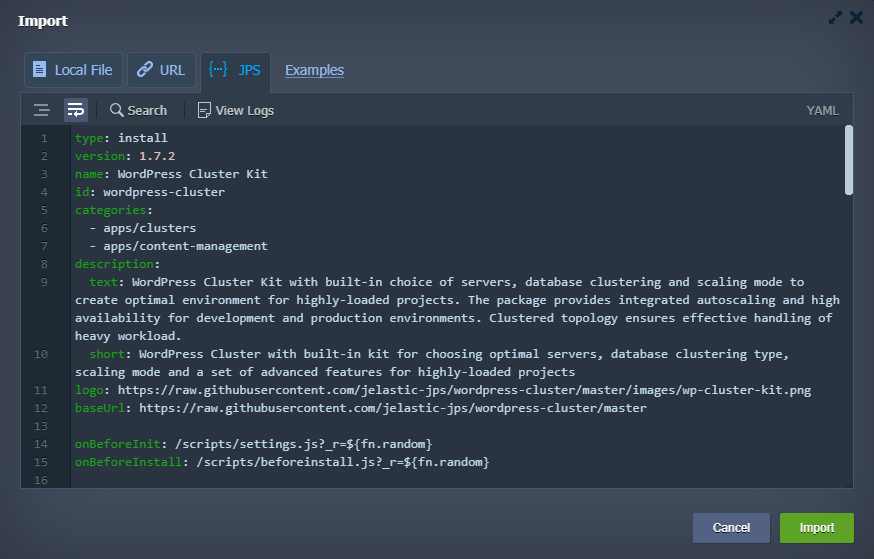Click the logo URL line ending wp-cluster-kit.png
Screen dimensions: 874x559
pos(443,390)
